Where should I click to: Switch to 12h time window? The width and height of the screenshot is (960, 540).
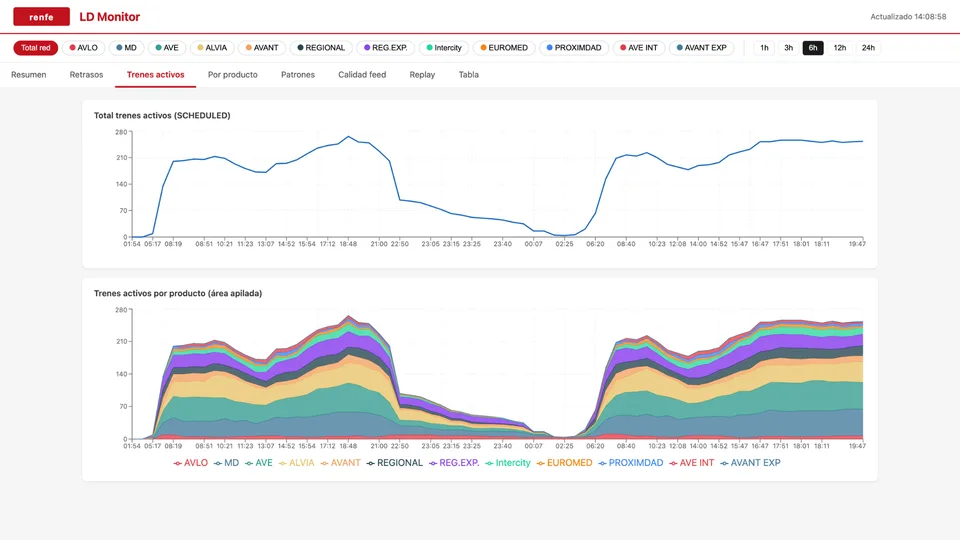pos(839,48)
